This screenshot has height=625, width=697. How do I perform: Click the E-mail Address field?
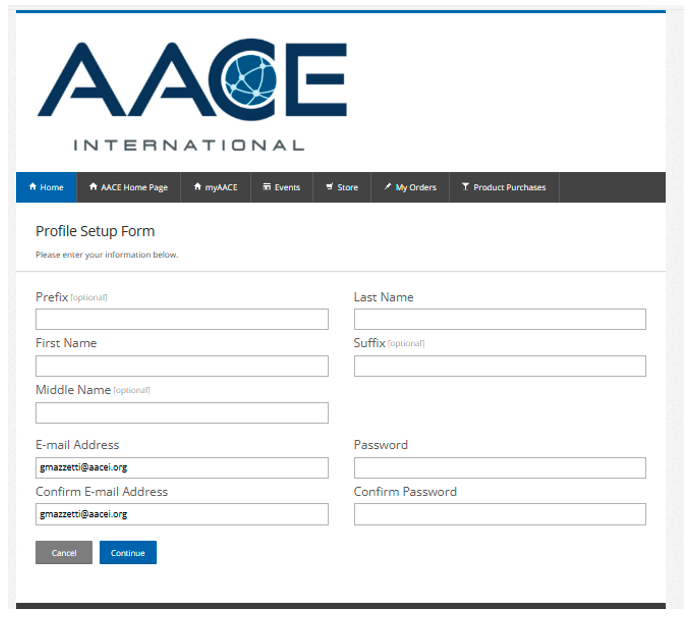click(182, 468)
